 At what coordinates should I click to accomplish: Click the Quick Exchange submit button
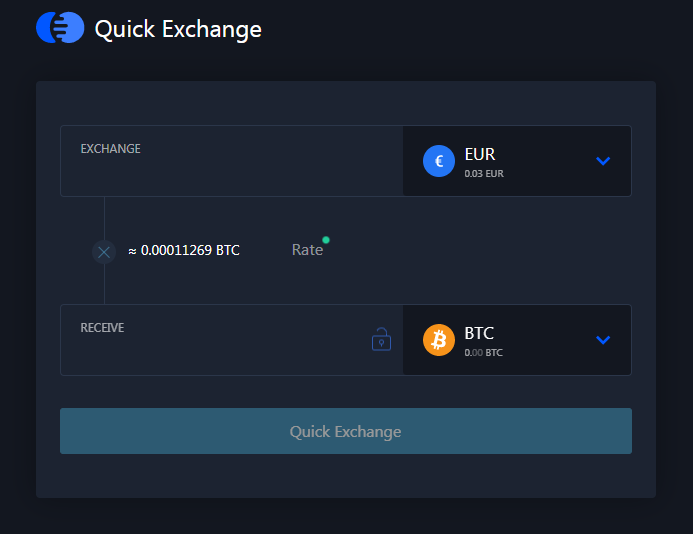click(x=346, y=431)
